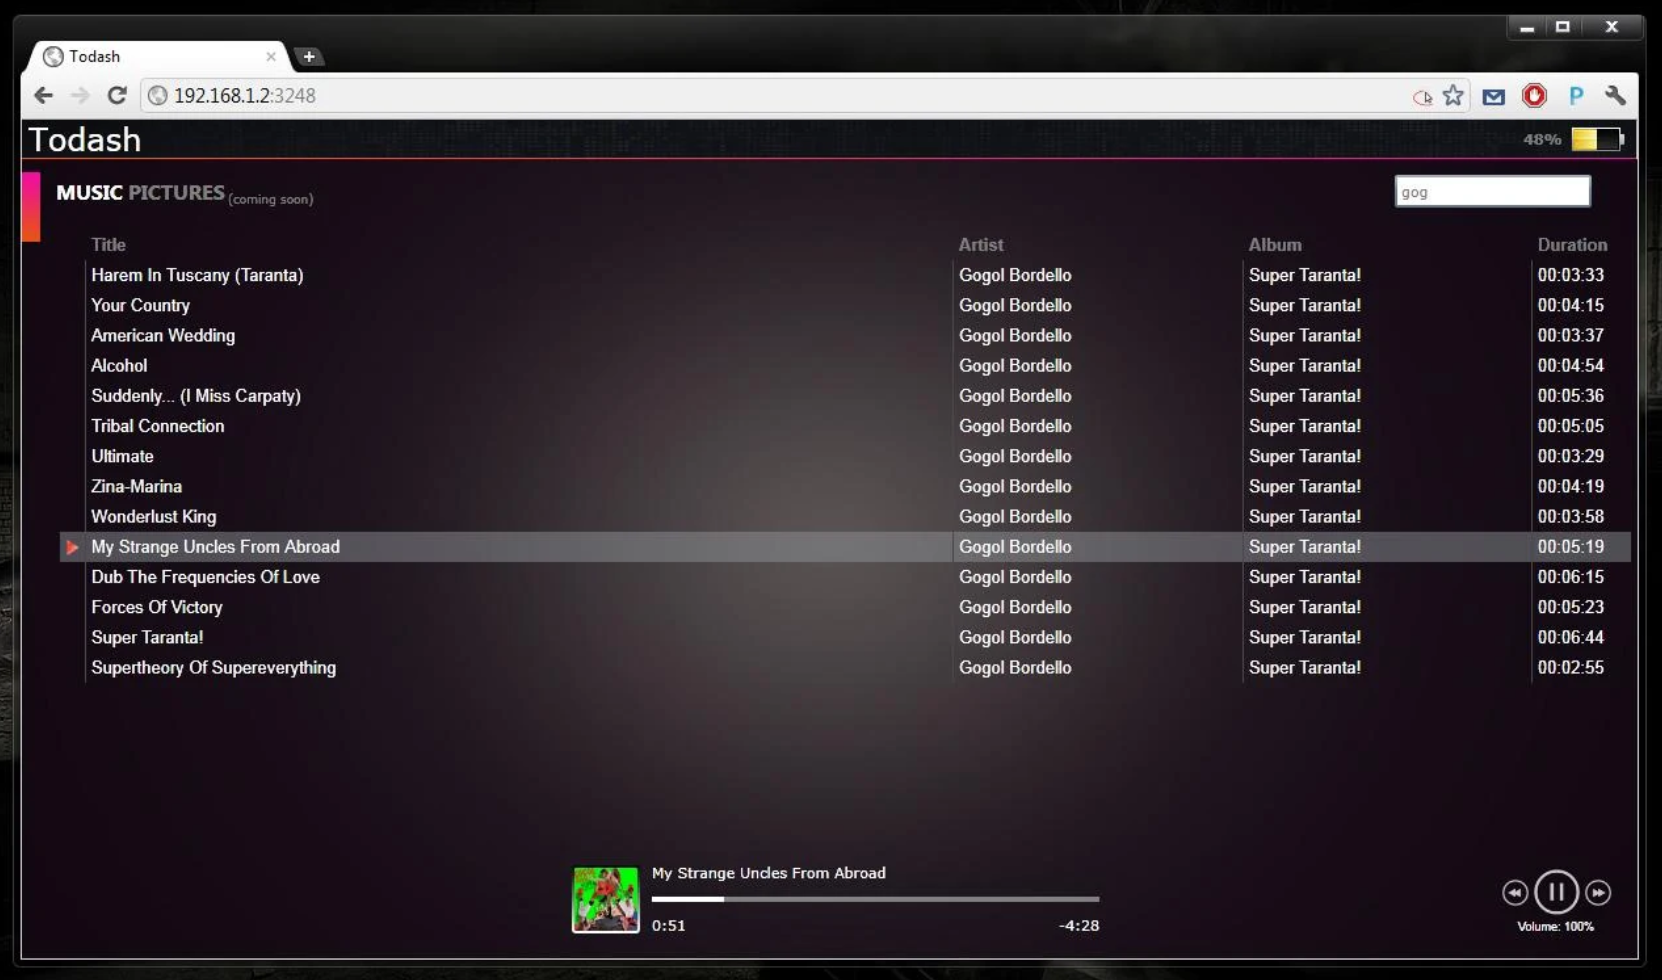Viewport: 1662px width, 980px height.
Task: Click the Todash page title
Action: (85, 139)
